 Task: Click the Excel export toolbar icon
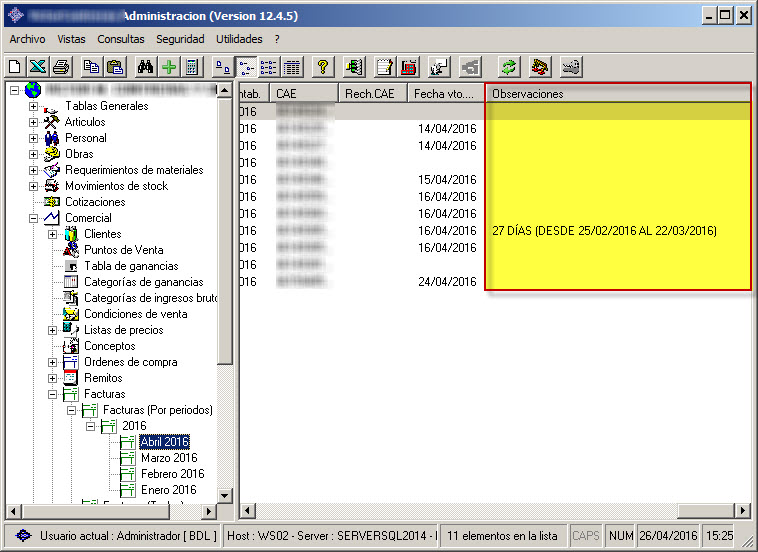(x=37, y=67)
